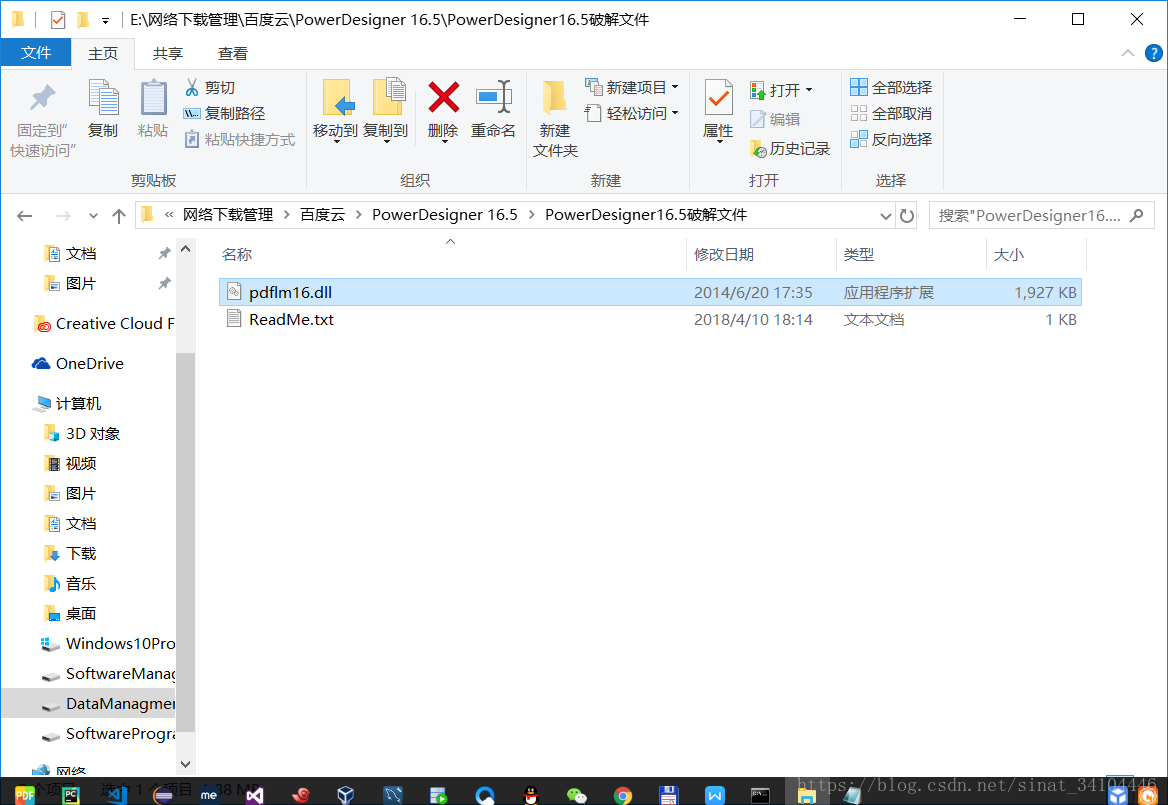Click the History (历史记录) button
Screen dimensions: 1168x805
point(790,149)
